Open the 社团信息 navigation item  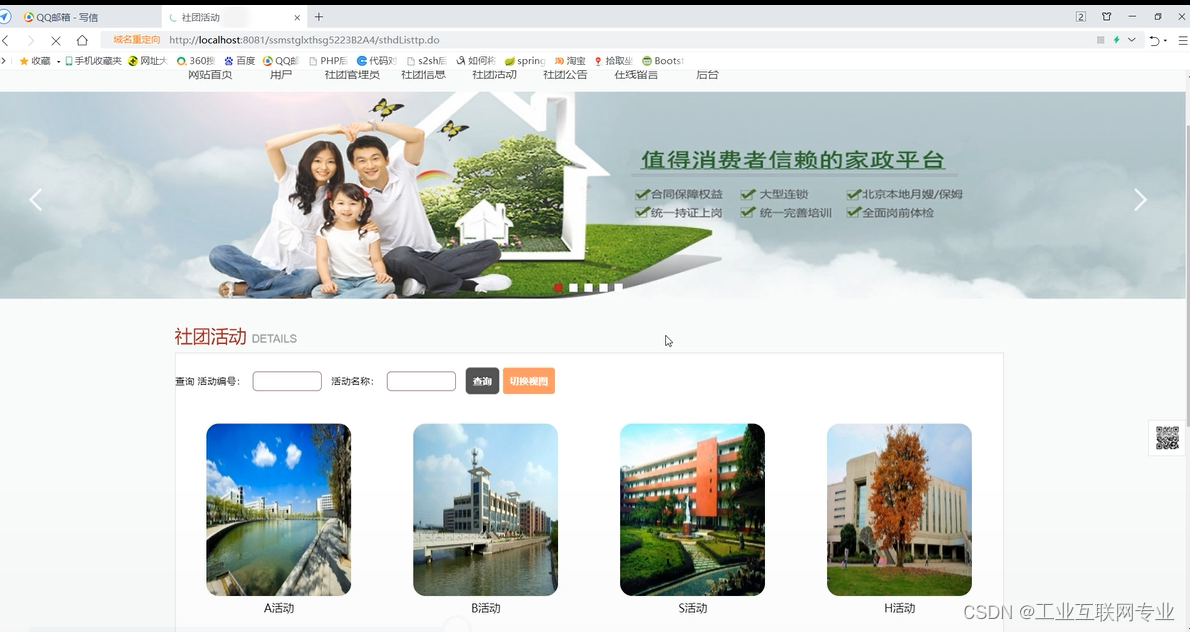423,74
